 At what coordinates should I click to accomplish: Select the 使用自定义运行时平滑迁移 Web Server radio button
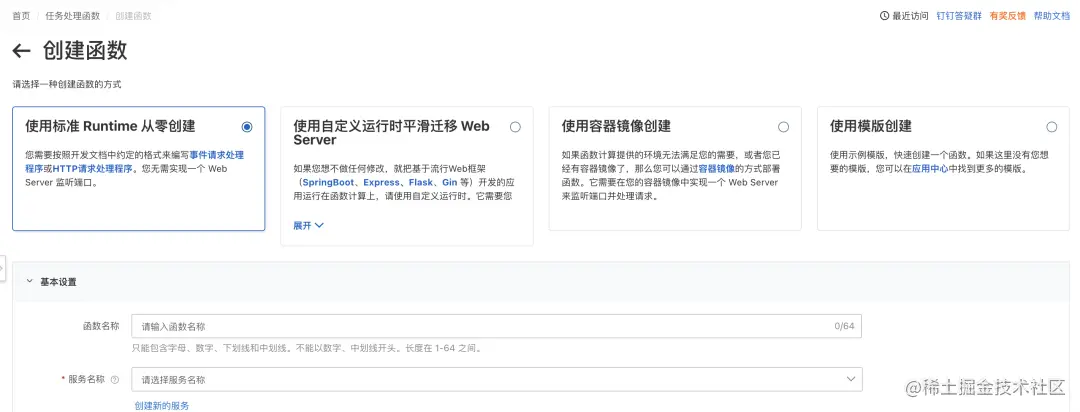click(x=515, y=127)
